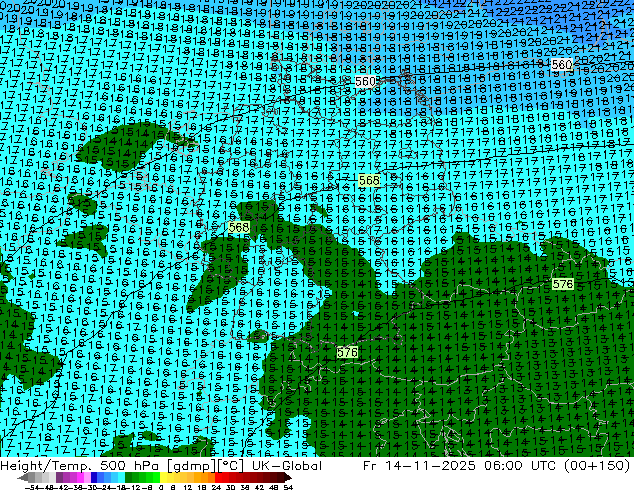This screenshot has height=490, width=634.
Task: Click the '0' value under the color scale
Action: tap(161, 488)
